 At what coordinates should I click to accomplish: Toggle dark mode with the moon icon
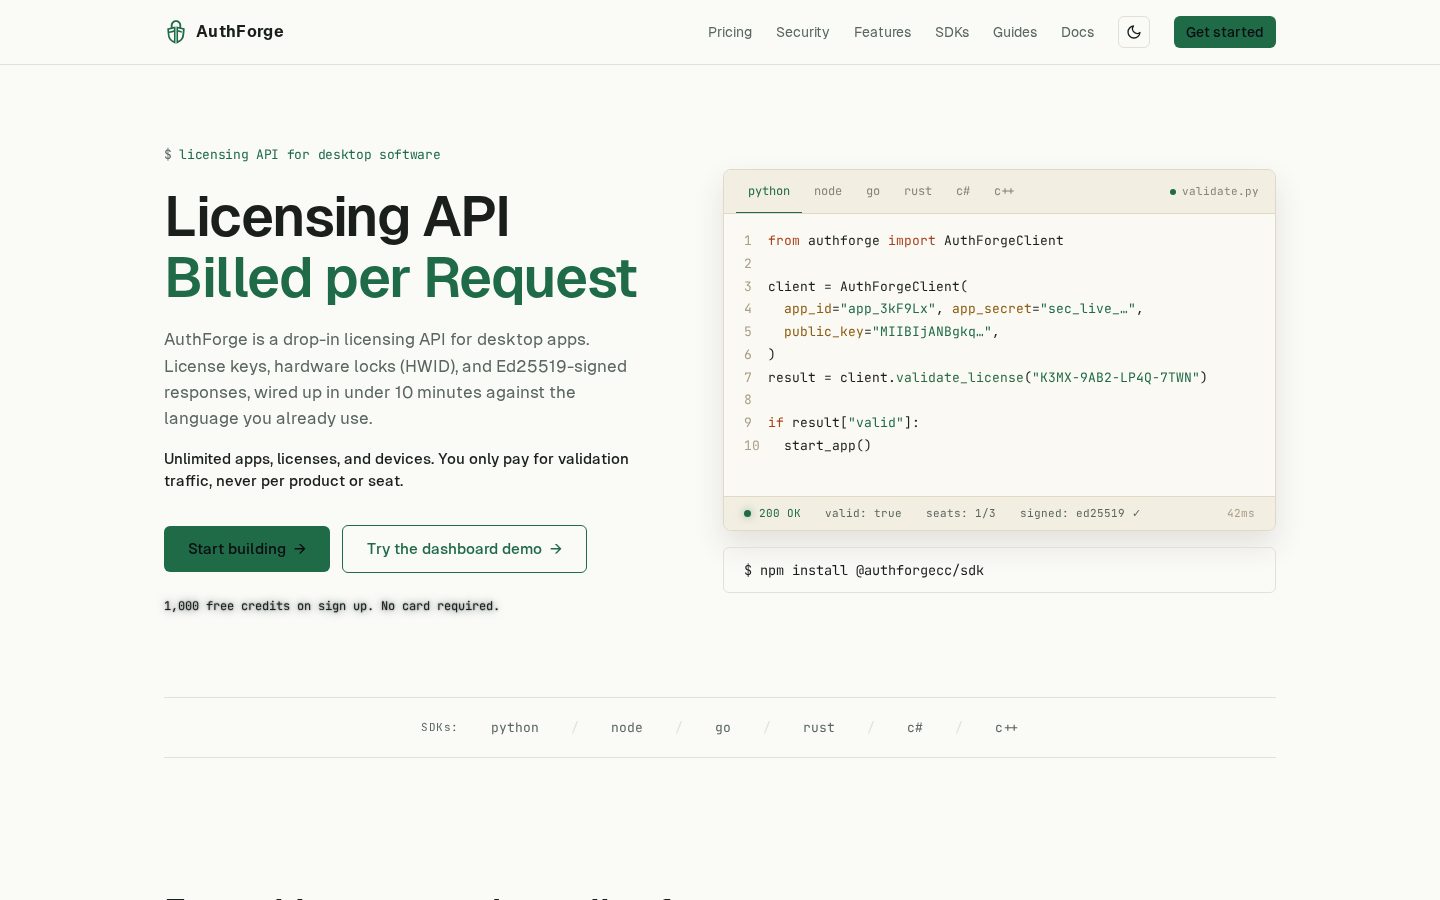(x=1134, y=32)
